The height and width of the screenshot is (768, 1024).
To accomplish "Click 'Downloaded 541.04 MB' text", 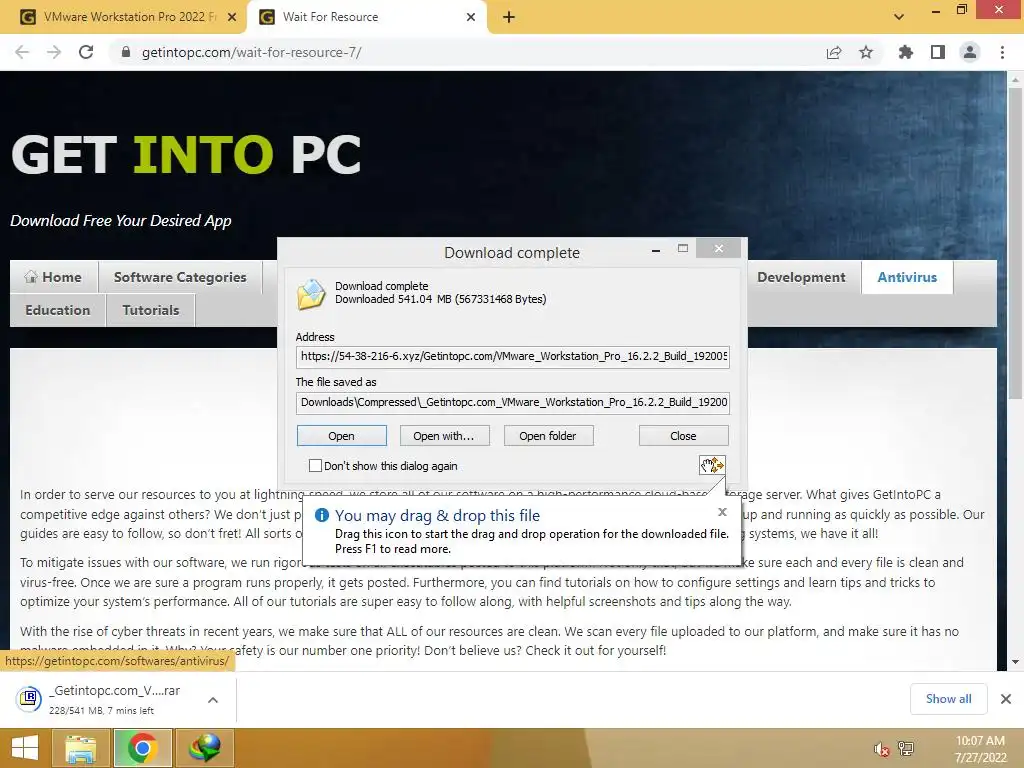I will pyautogui.click(x=441, y=299).
